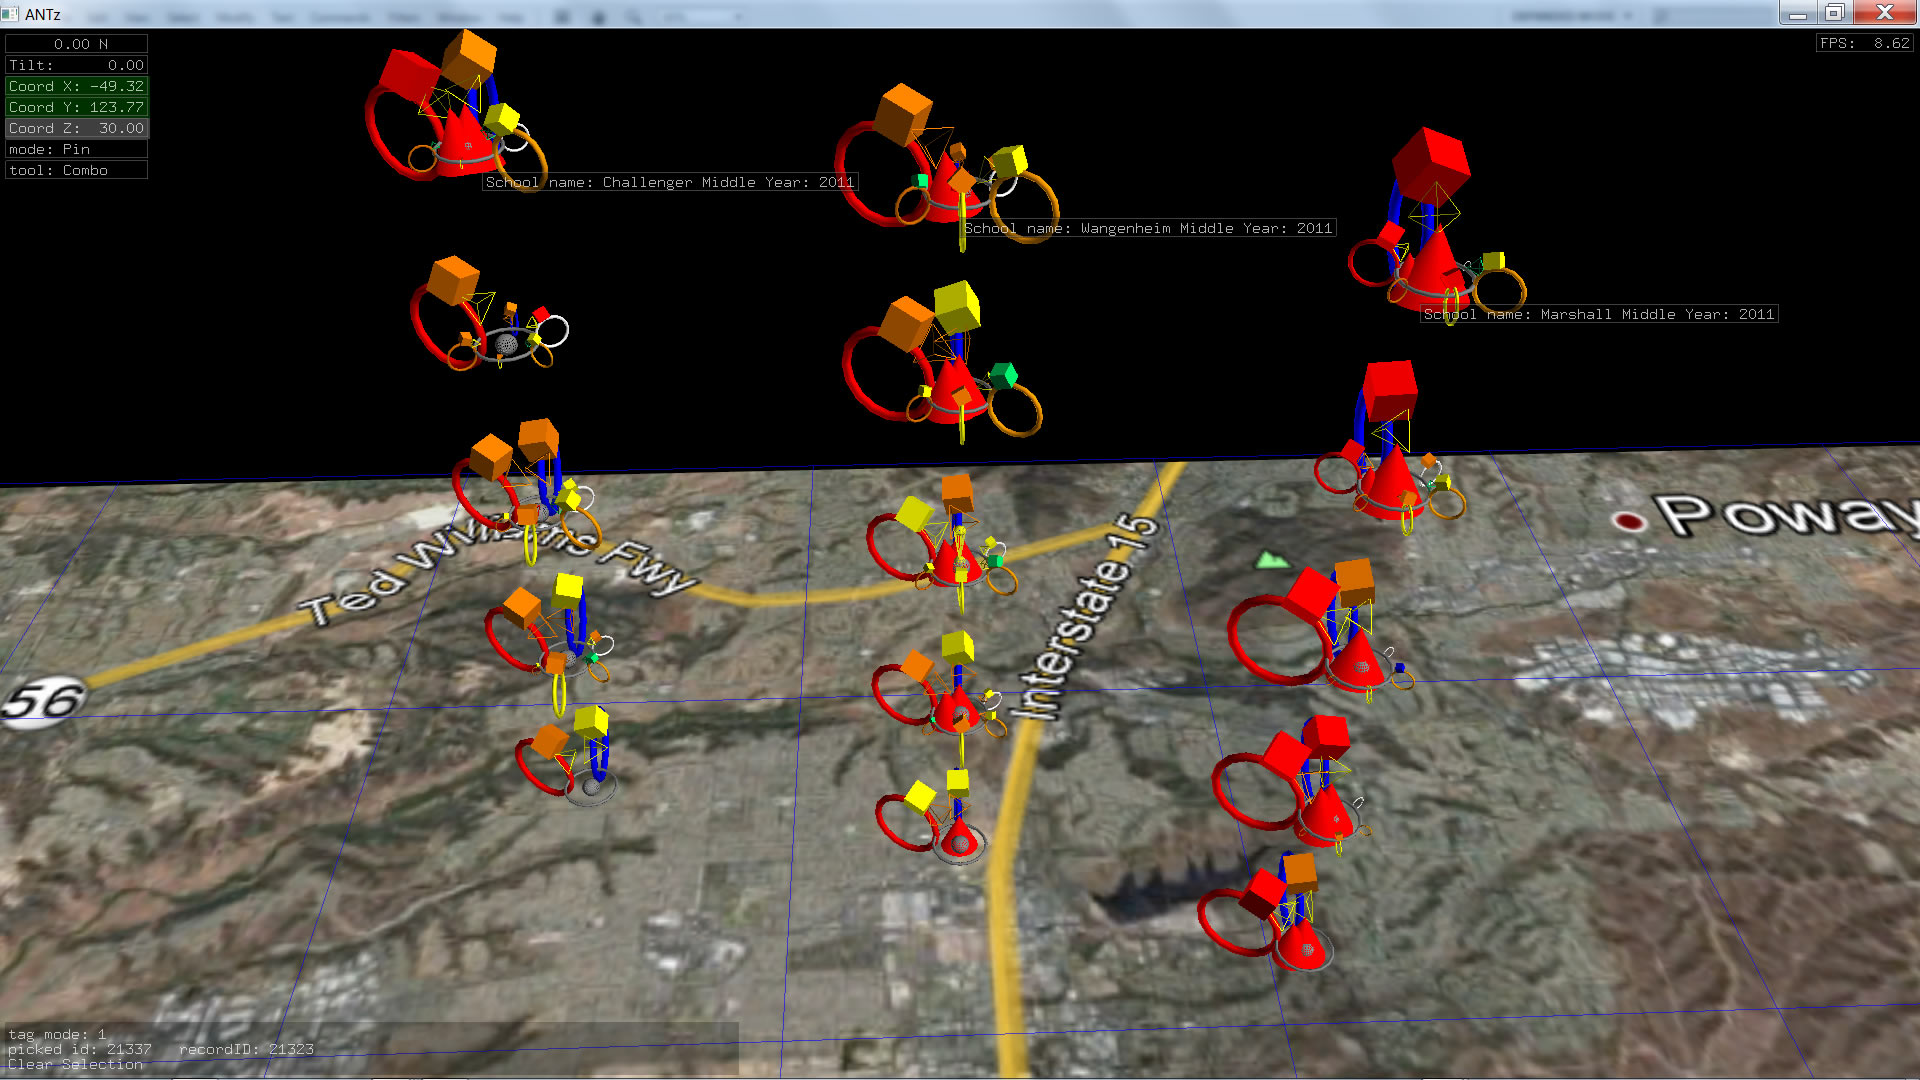Click the red Poway city marker dot
This screenshot has height=1080, width=1920.
1629,521
